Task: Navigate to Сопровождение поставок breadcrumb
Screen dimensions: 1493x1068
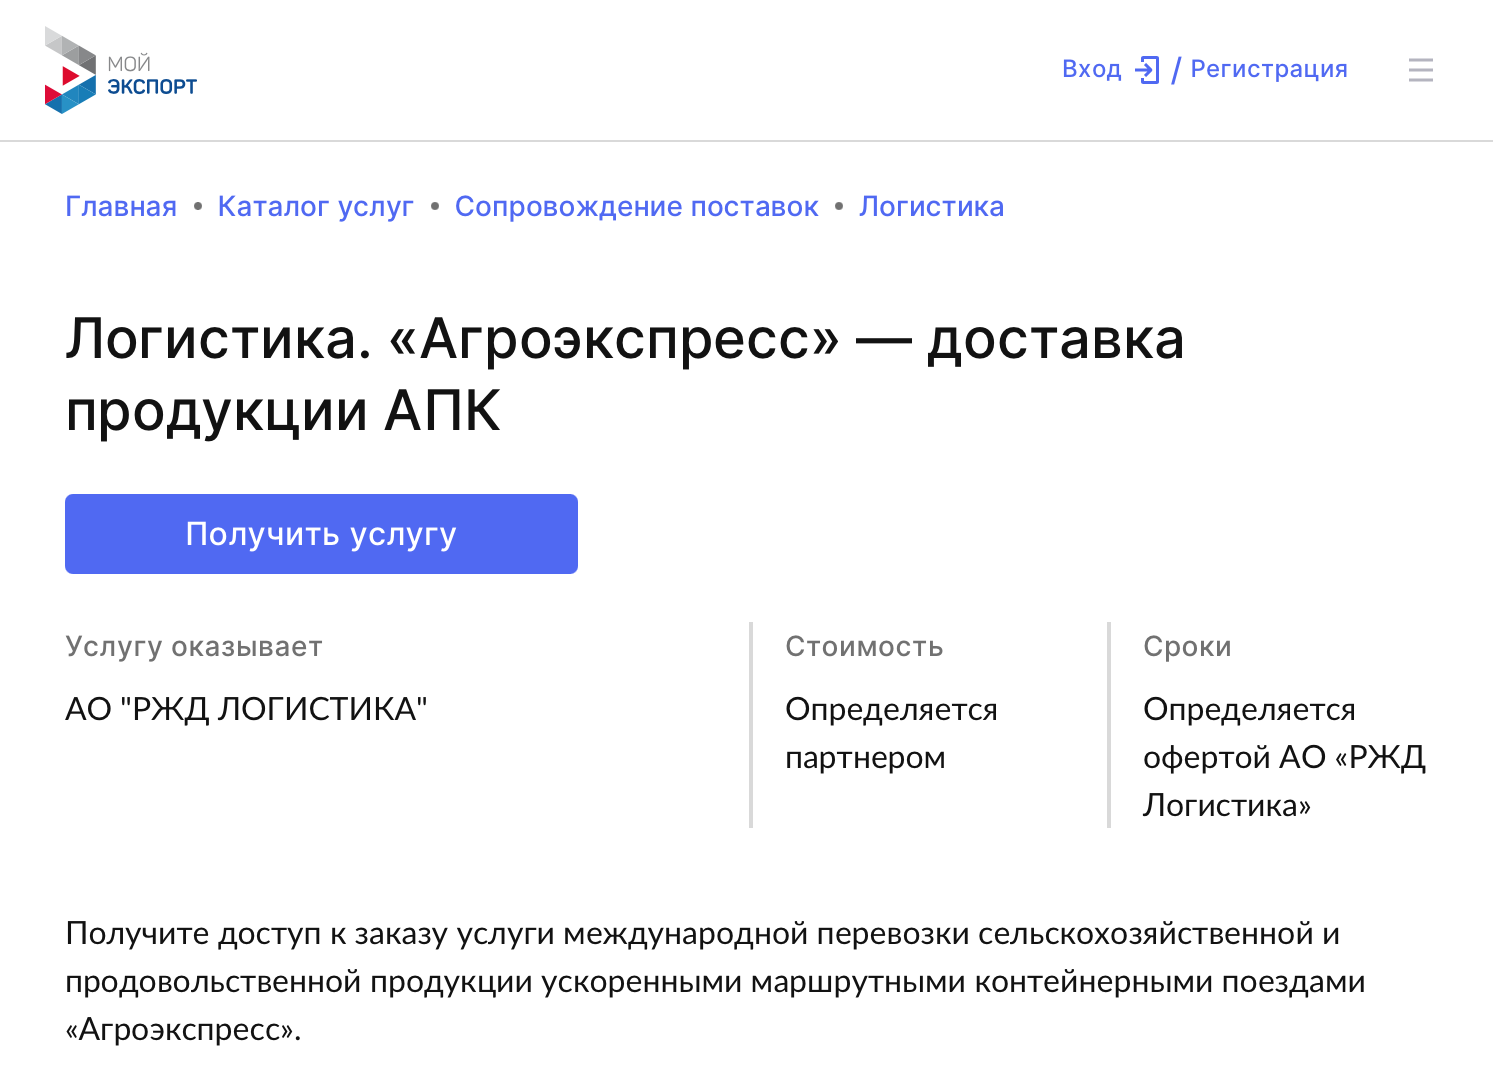Action: (x=636, y=206)
